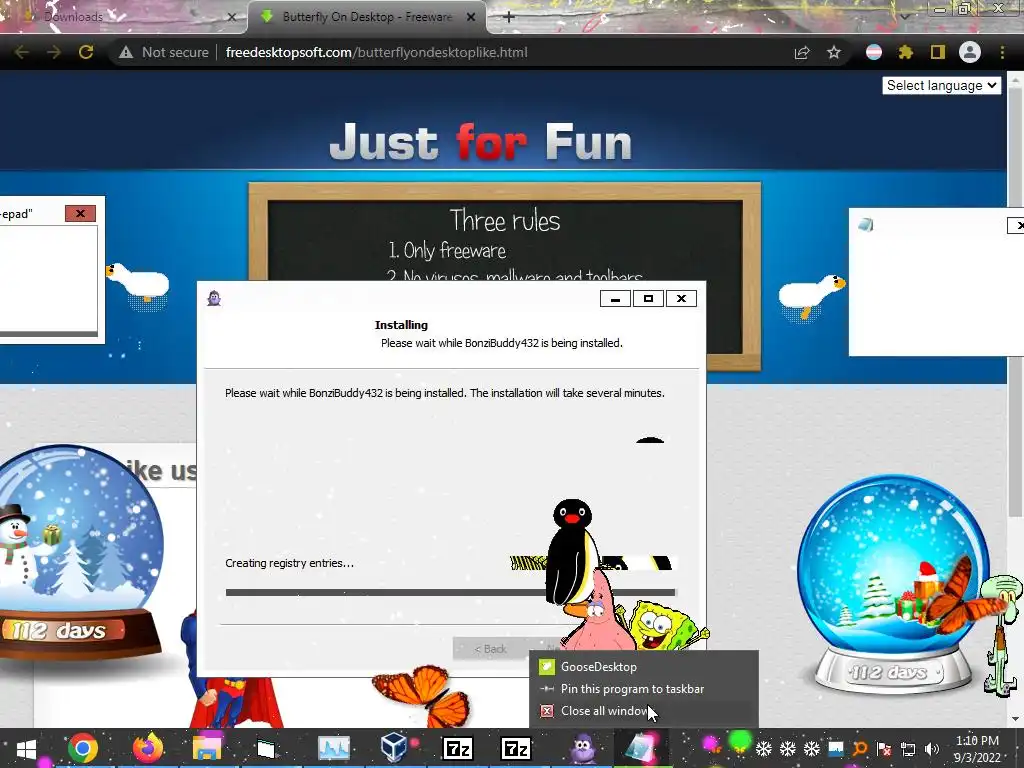The width and height of the screenshot is (1024, 768).
Task: Open Chrome's three-dot menu
Action: [x=1002, y=52]
